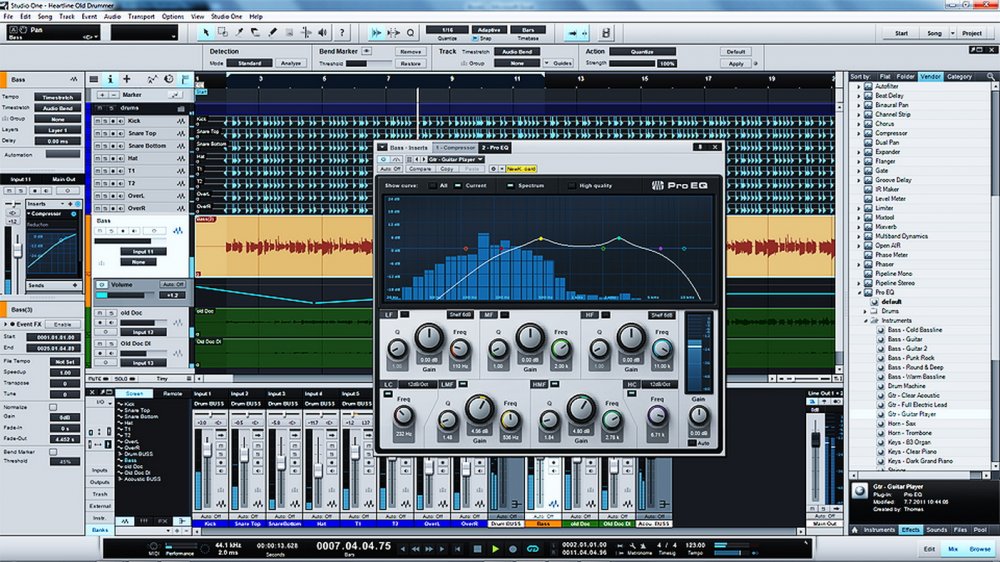
Task: Enable High quality checkbox in Pro EQ
Action: tap(571, 186)
